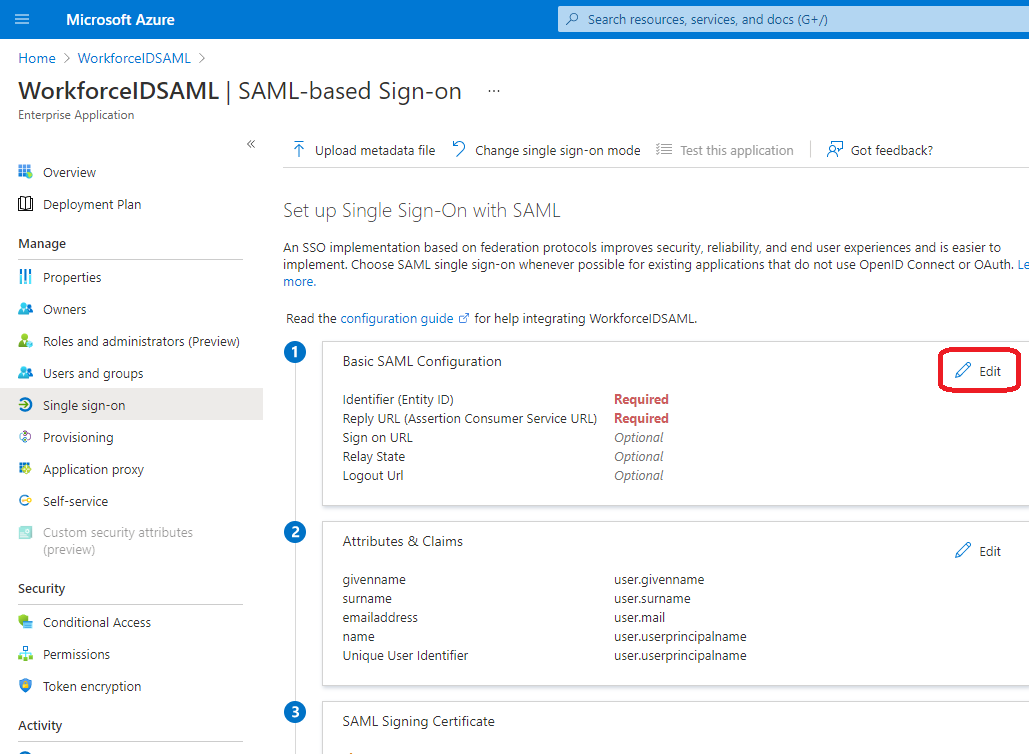Select the Single sign-on menu item
This screenshot has height=754, width=1029.
[131, 405]
